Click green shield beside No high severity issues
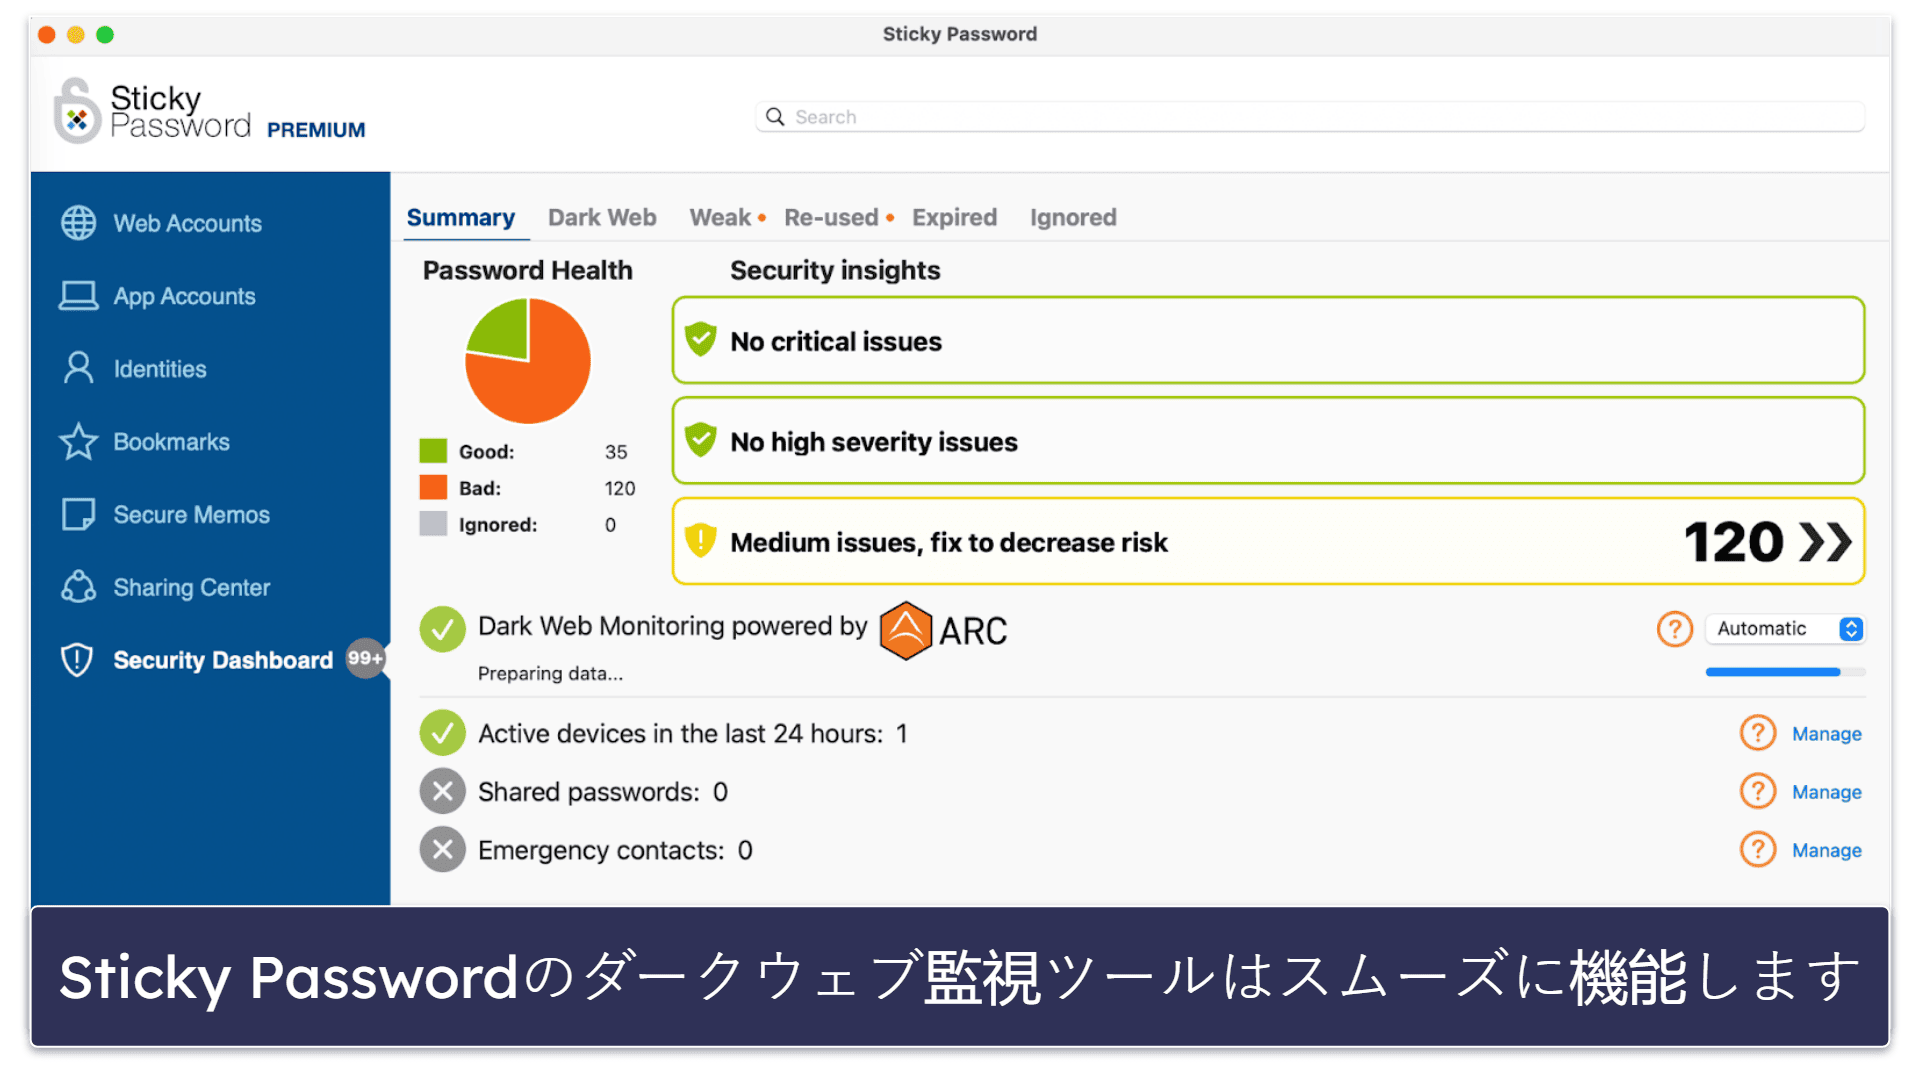 click(701, 440)
